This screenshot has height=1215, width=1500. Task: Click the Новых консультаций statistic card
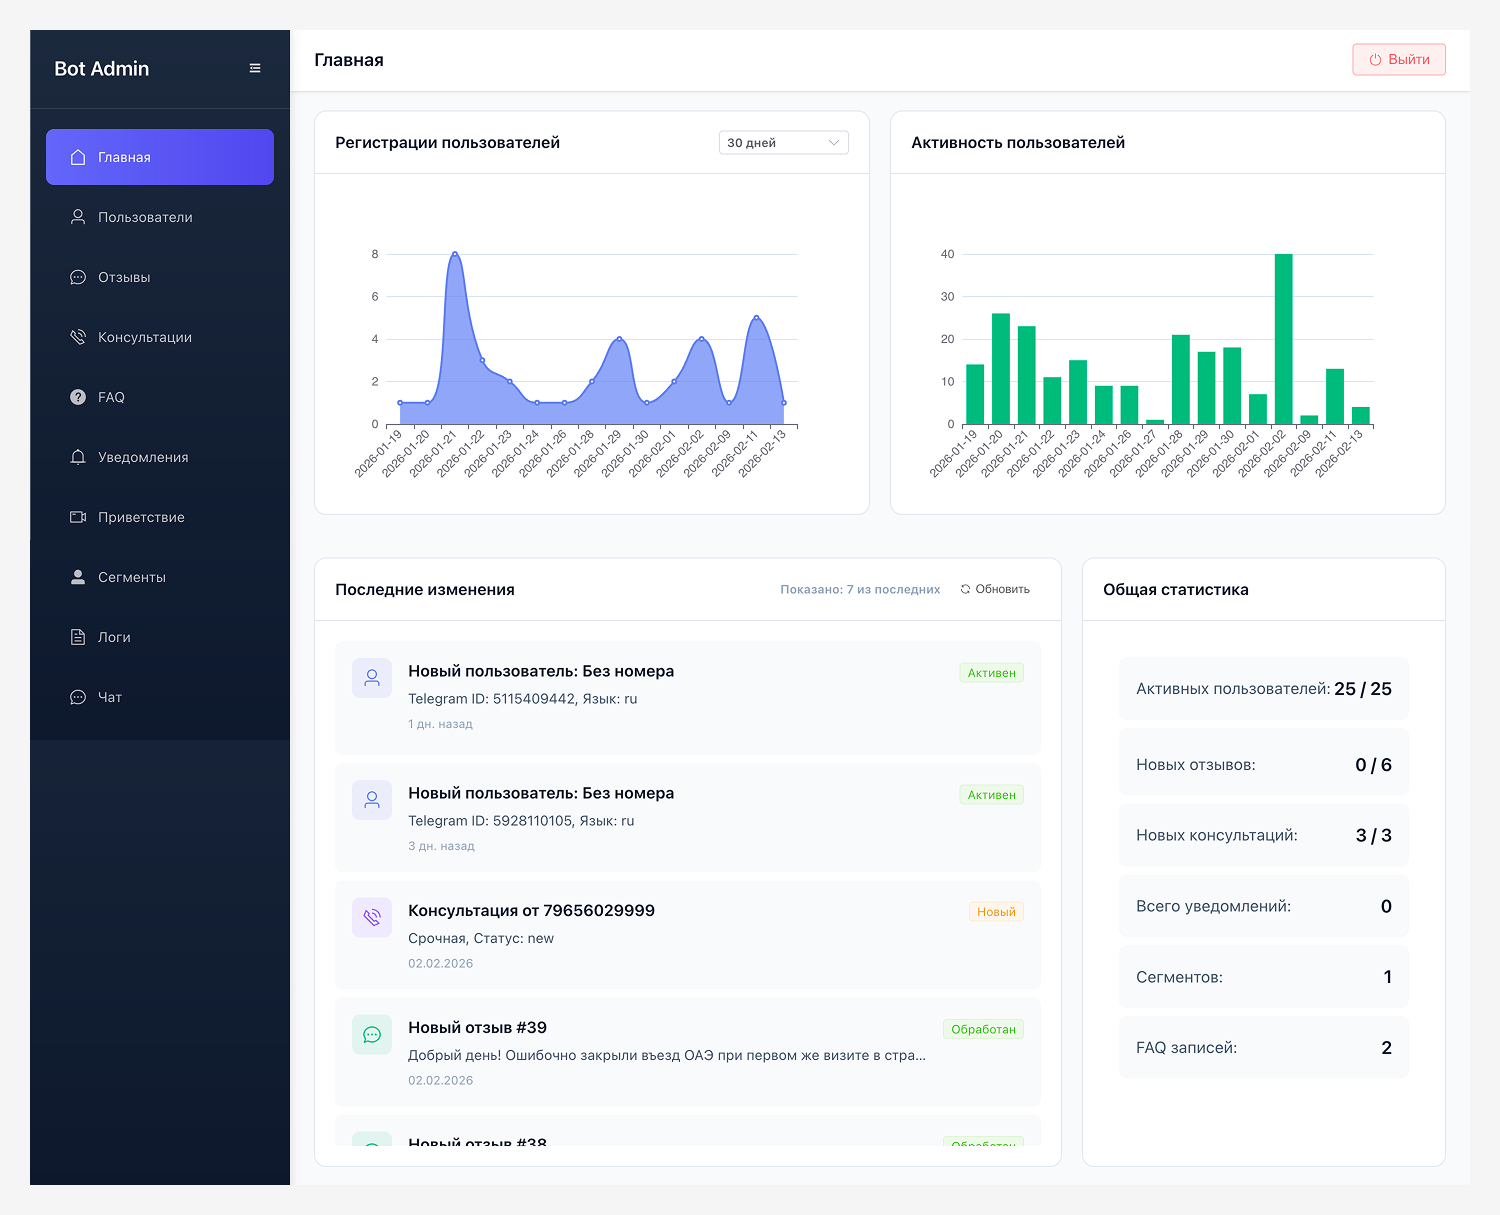[1263, 835]
